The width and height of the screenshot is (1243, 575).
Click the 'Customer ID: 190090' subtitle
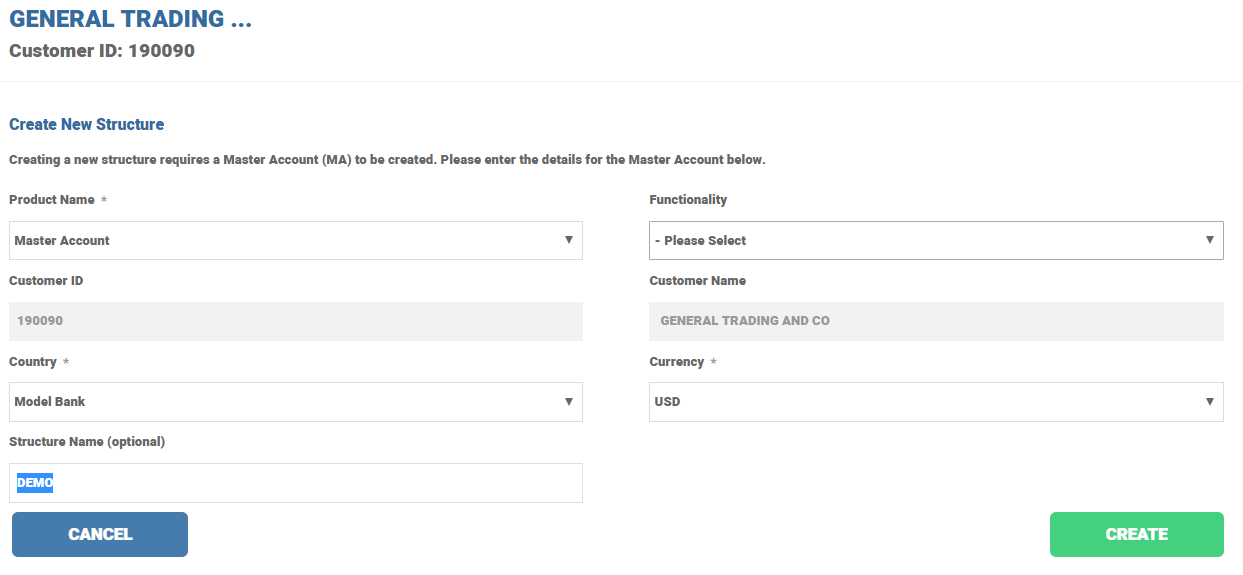(x=101, y=50)
